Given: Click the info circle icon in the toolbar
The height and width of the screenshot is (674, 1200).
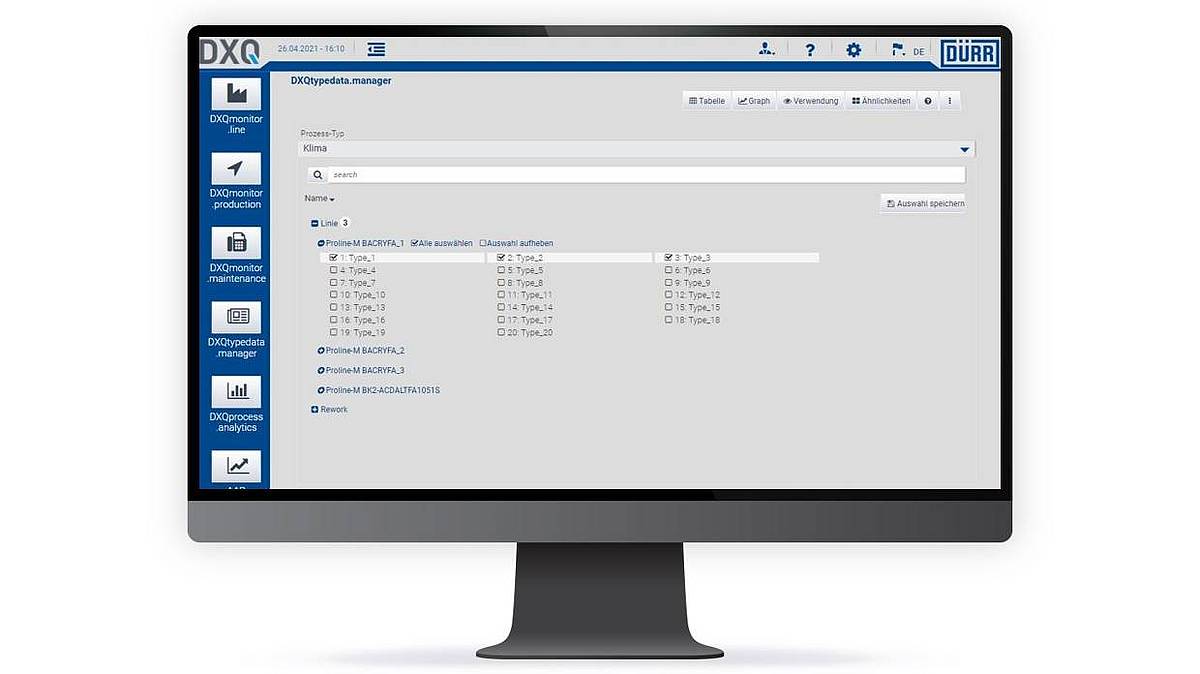Looking at the screenshot, I should pos(928,101).
